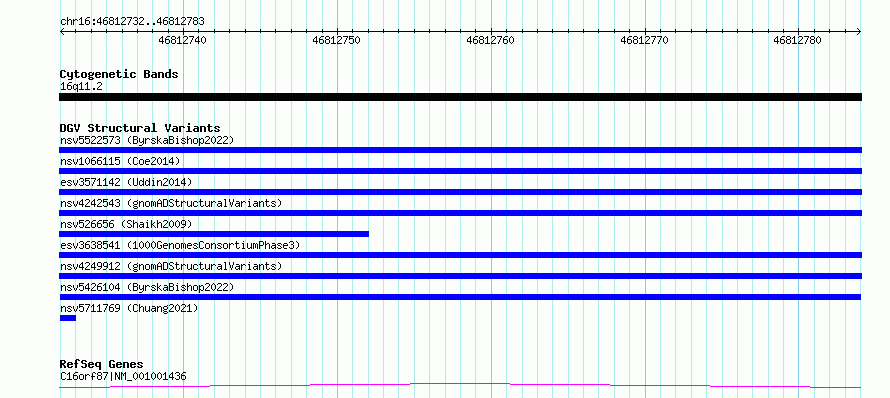Select the Cytogenetic Bands track title

(x=119, y=74)
